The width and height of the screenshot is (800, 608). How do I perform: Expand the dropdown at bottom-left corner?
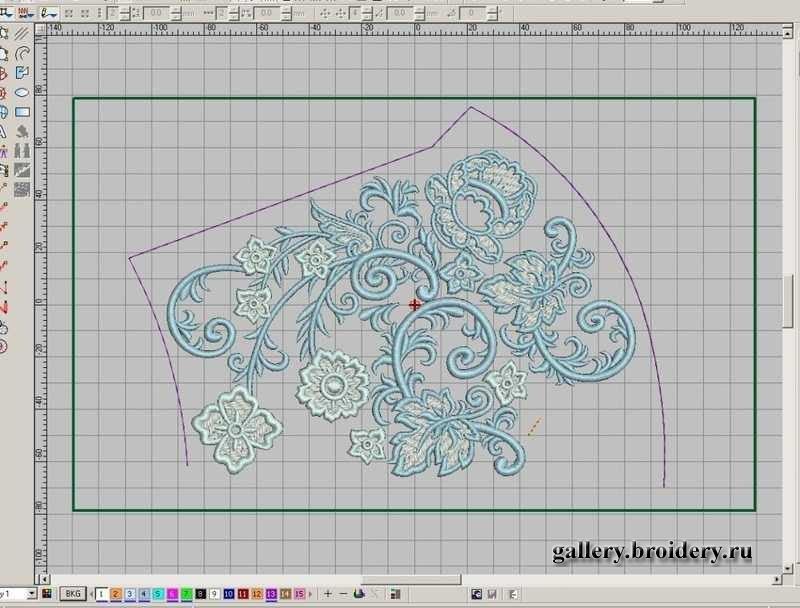(x=32, y=594)
